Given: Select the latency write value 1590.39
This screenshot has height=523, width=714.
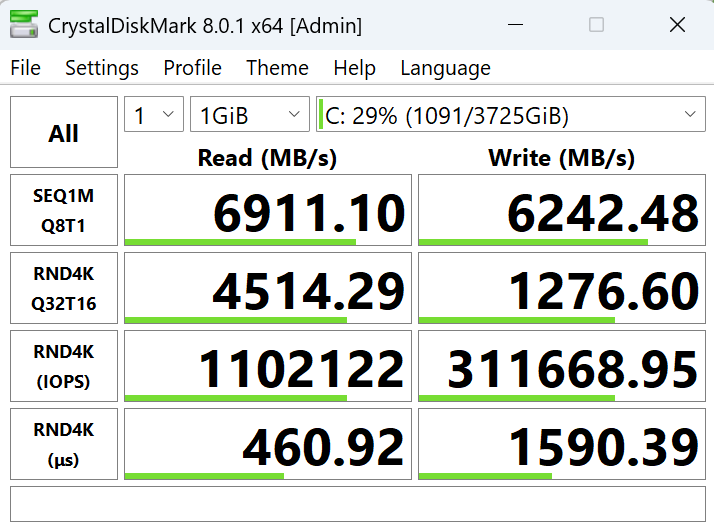Looking at the screenshot, I should pyautogui.click(x=562, y=444).
